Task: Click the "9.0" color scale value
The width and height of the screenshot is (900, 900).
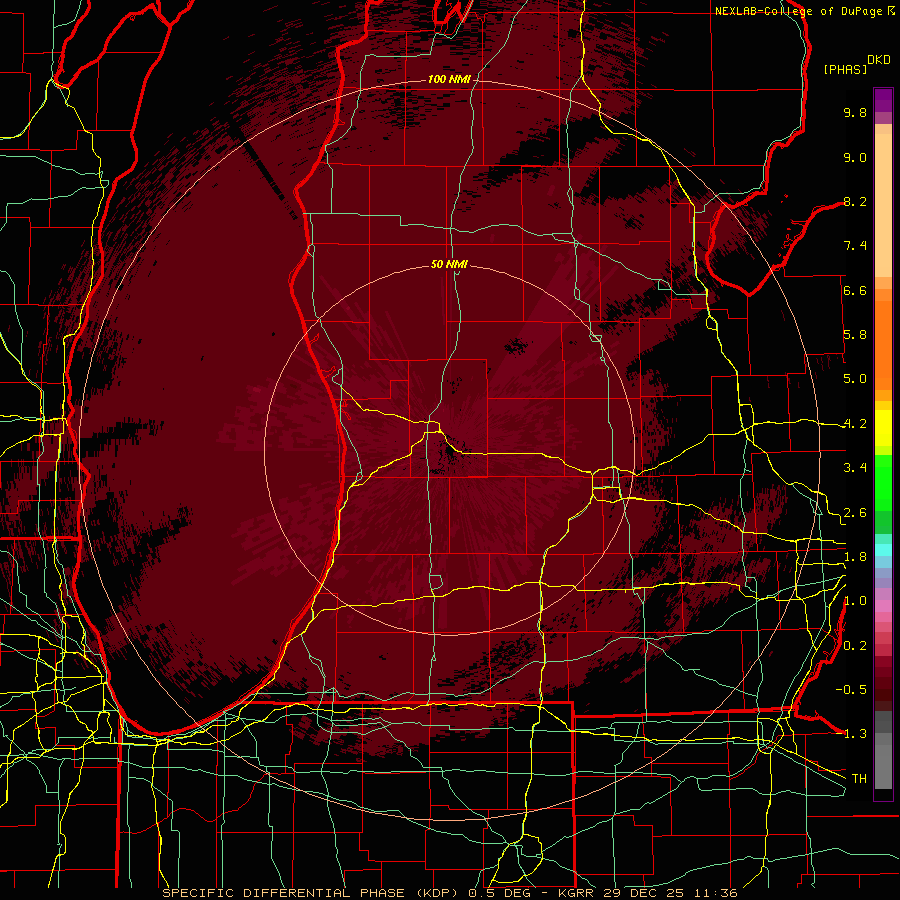Action: coord(855,157)
